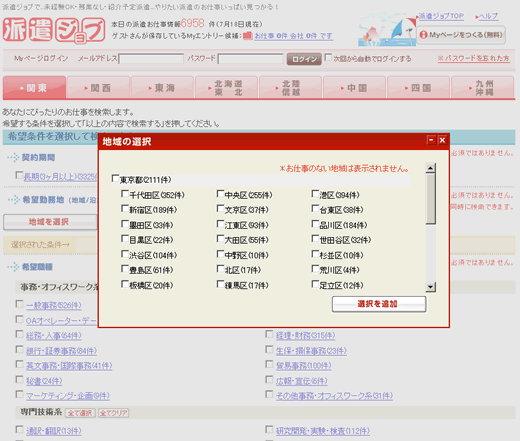The height and width of the screenshot is (441, 520).
Task: Open the 銀行・証券事務 link
Action: click(61, 350)
